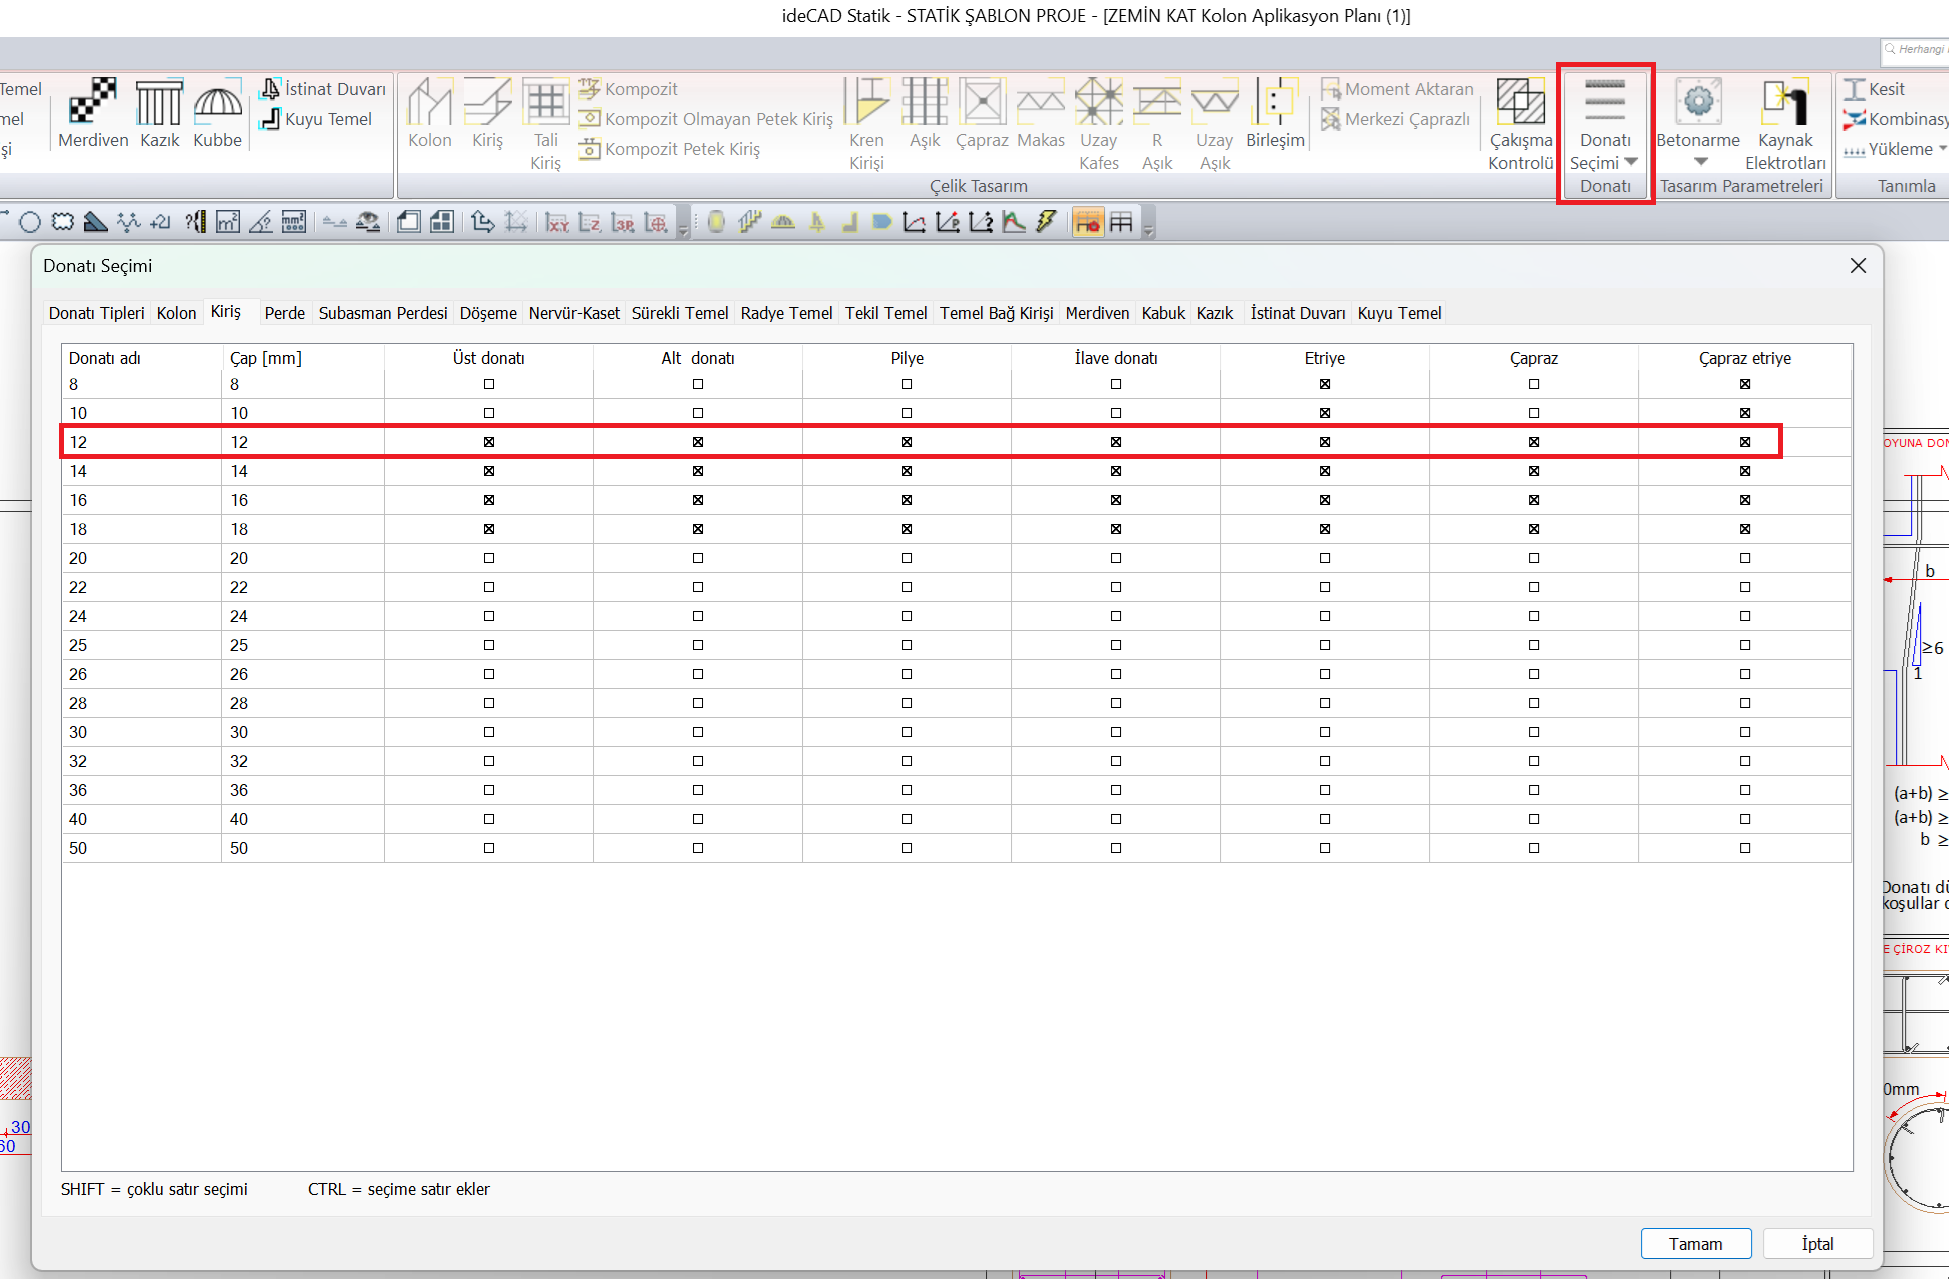This screenshot has height=1279, width=1949.
Task: Click the İptal button
Action: (1817, 1244)
